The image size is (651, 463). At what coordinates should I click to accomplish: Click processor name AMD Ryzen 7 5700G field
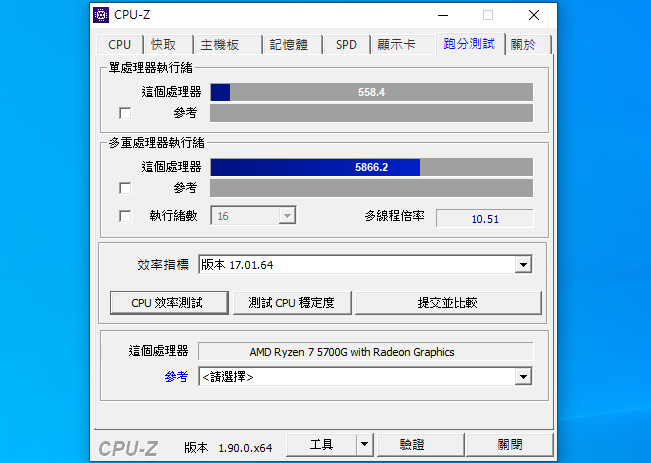point(366,352)
